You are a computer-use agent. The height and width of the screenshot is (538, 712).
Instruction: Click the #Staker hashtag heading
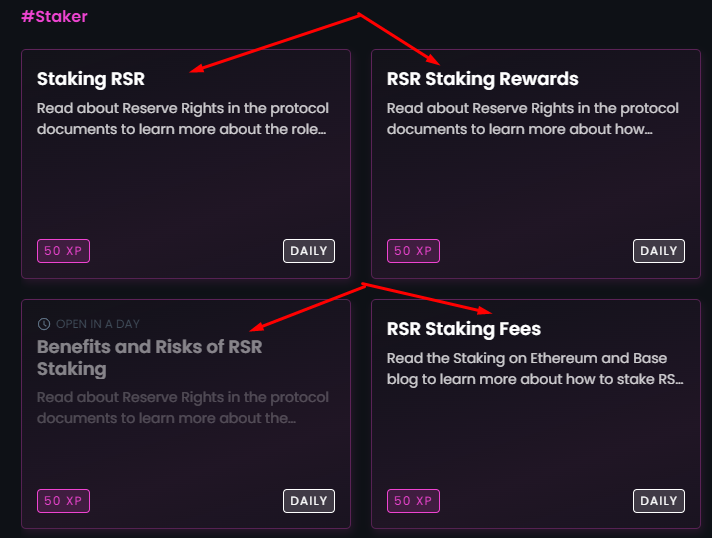pos(54,16)
